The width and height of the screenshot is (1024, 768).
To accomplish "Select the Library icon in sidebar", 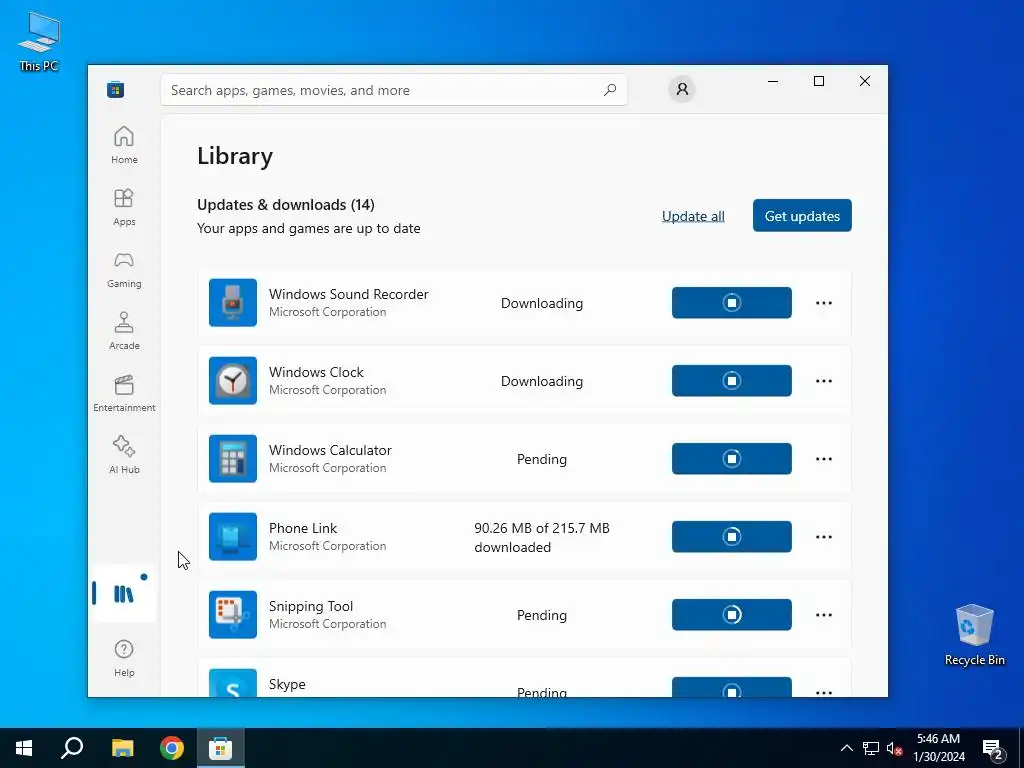I will [x=124, y=594].
